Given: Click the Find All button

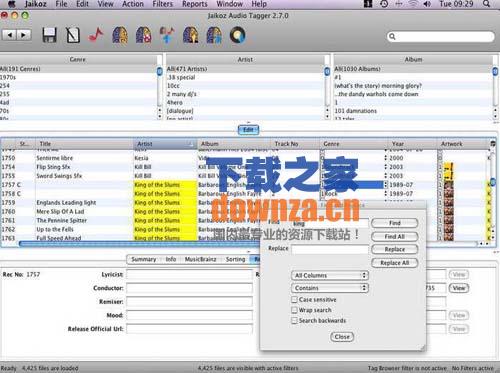Looking at the screenshot, I should pyautogui.click(x=395, y=236).
